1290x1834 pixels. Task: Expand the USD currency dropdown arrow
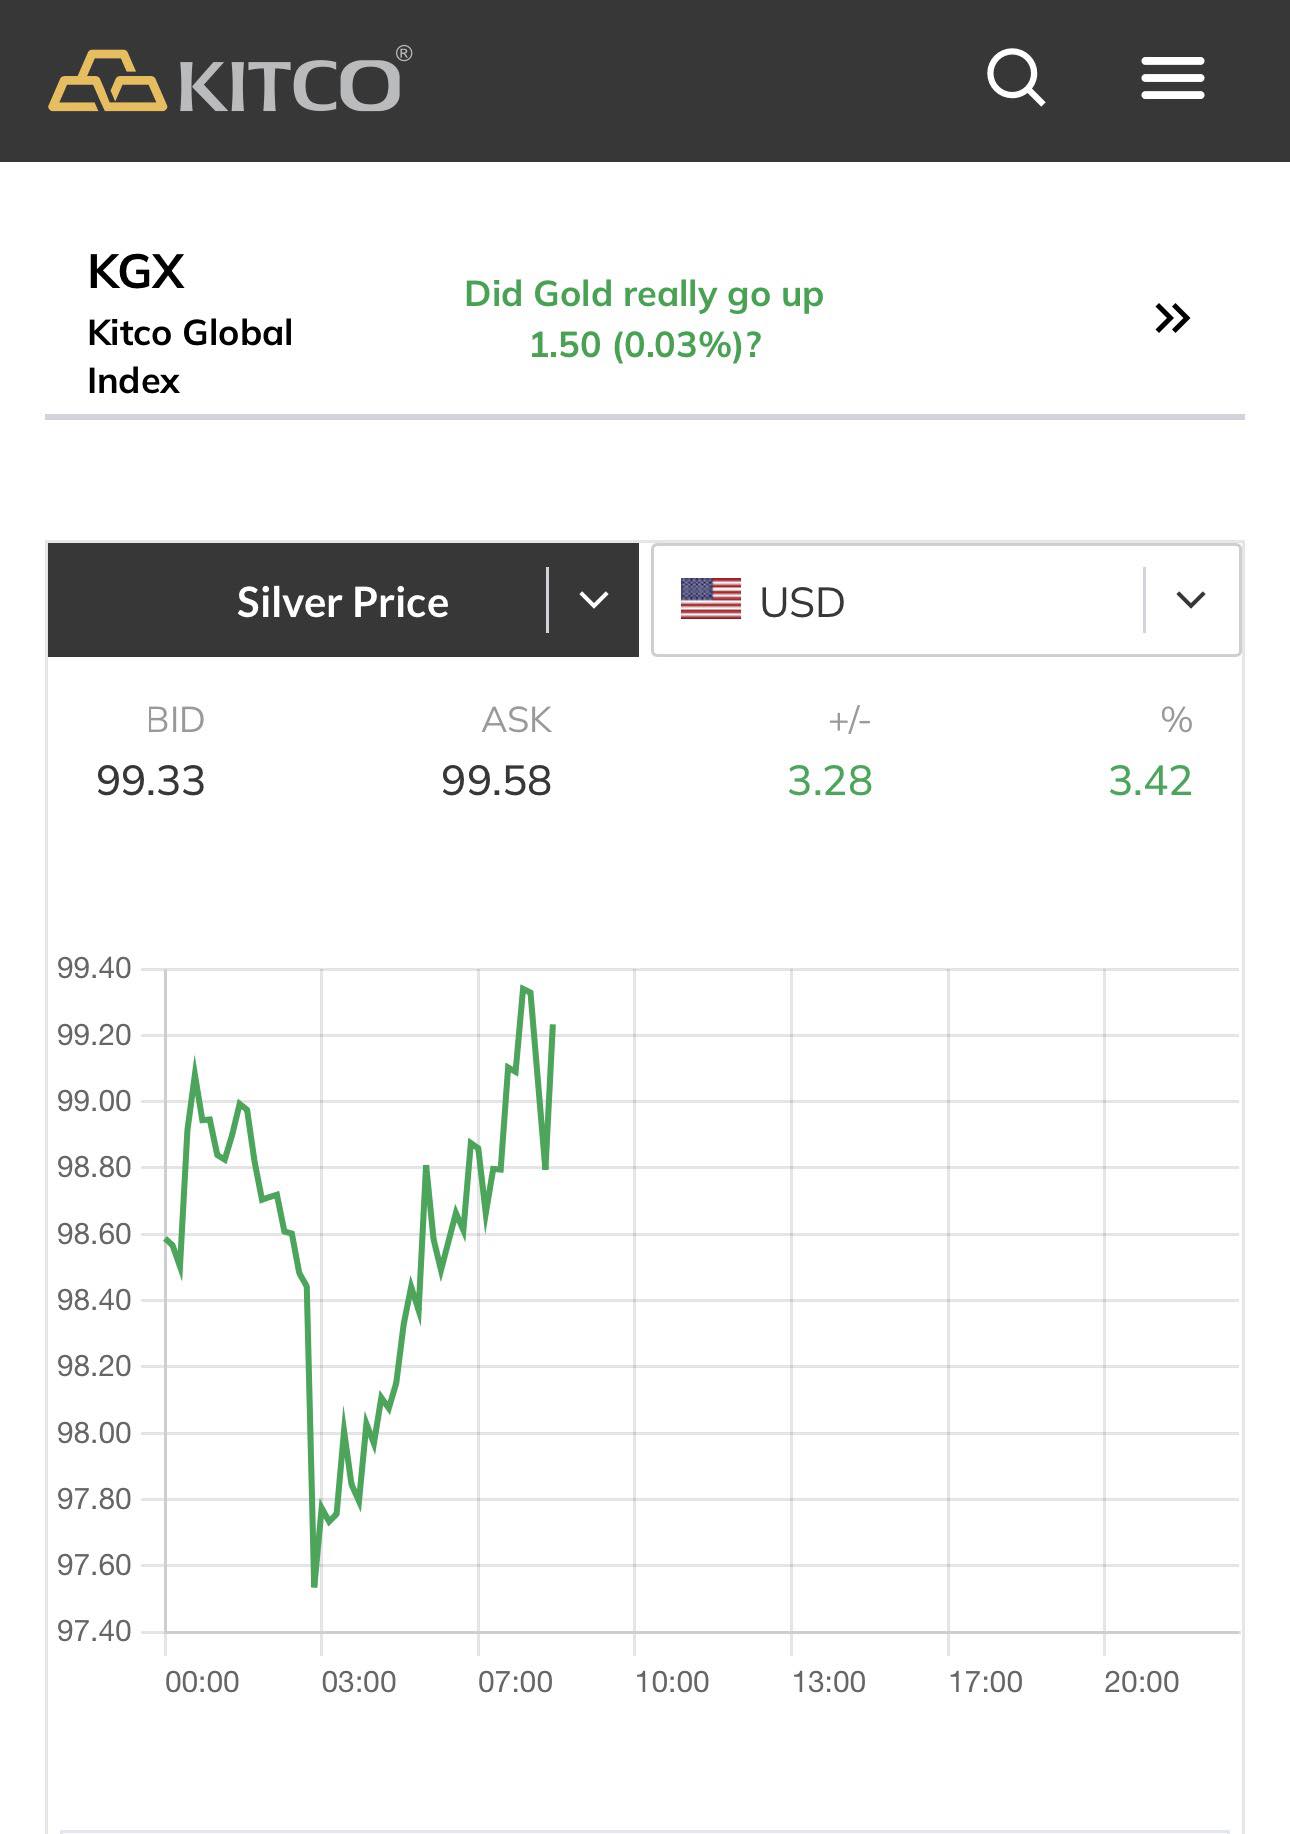click(x=1190, y=600)
